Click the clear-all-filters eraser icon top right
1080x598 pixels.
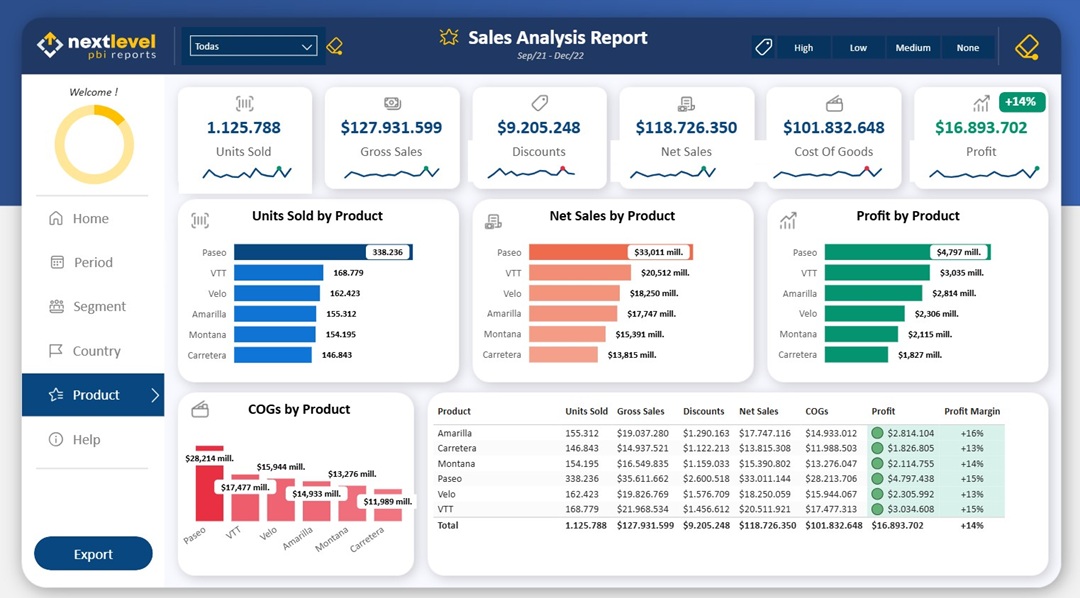click(x=1027, y=47)
